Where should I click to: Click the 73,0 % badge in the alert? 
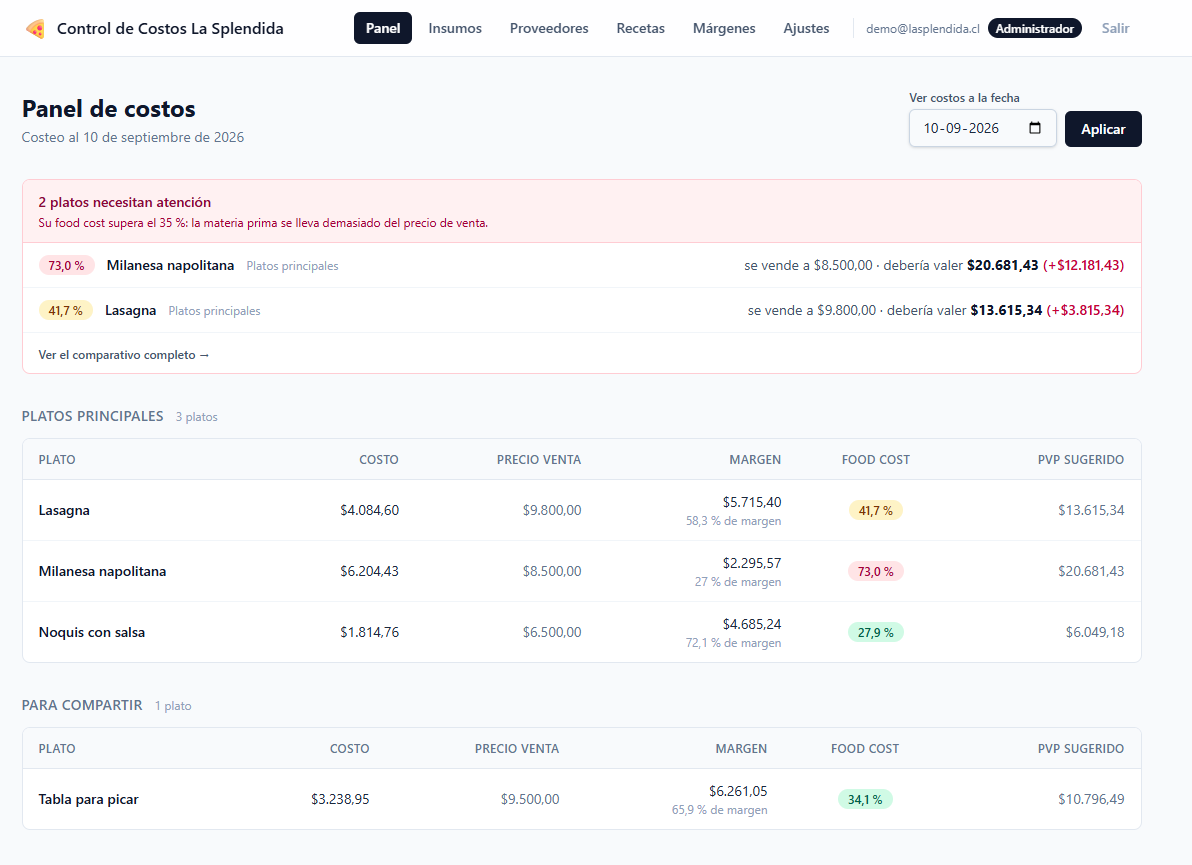pos(67,265)
